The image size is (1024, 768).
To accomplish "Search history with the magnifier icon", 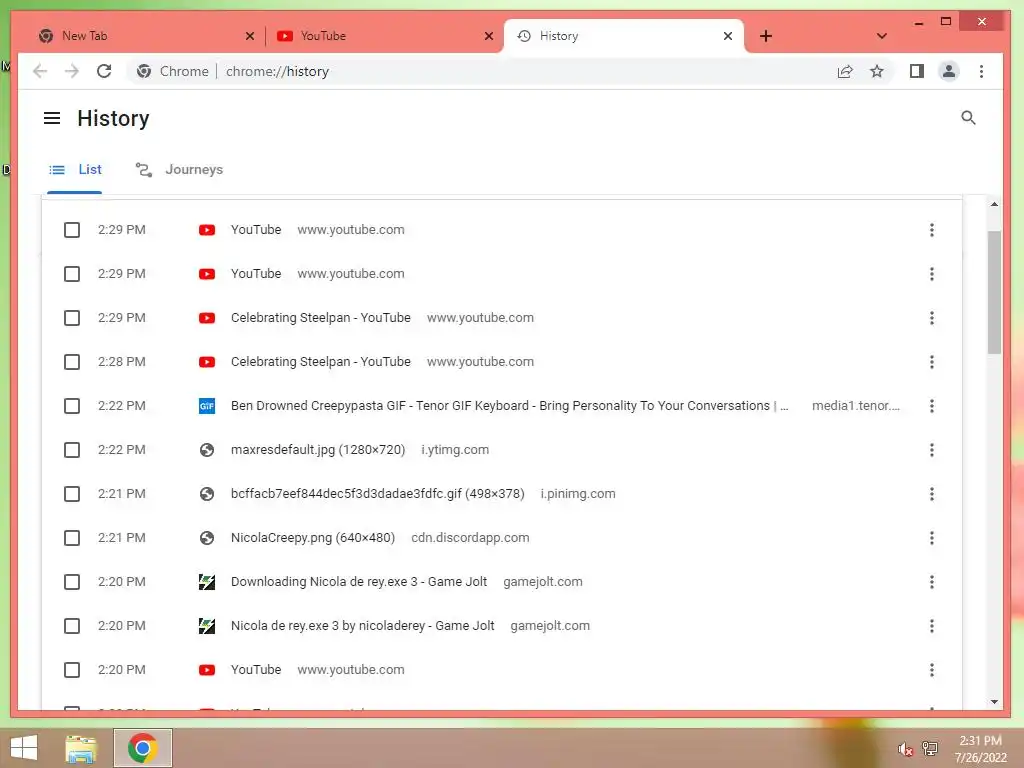I will tap(968, 118).
